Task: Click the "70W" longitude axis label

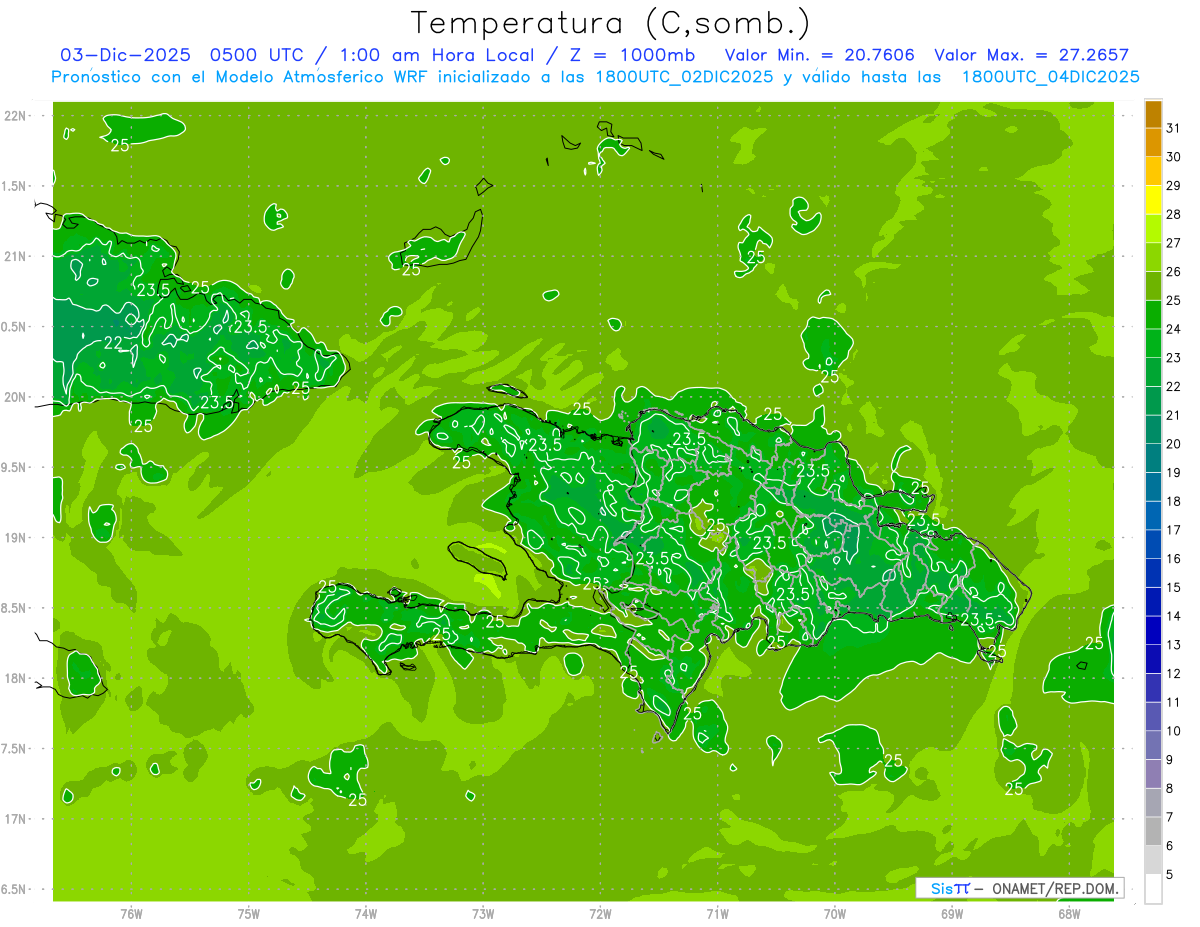Action: (835, 913)
